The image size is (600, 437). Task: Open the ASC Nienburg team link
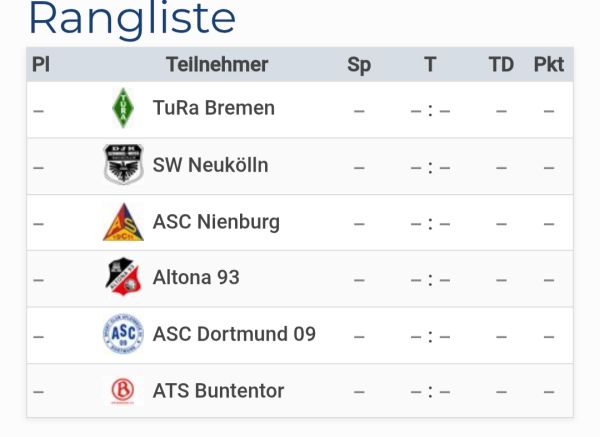(x=216, y=222)
